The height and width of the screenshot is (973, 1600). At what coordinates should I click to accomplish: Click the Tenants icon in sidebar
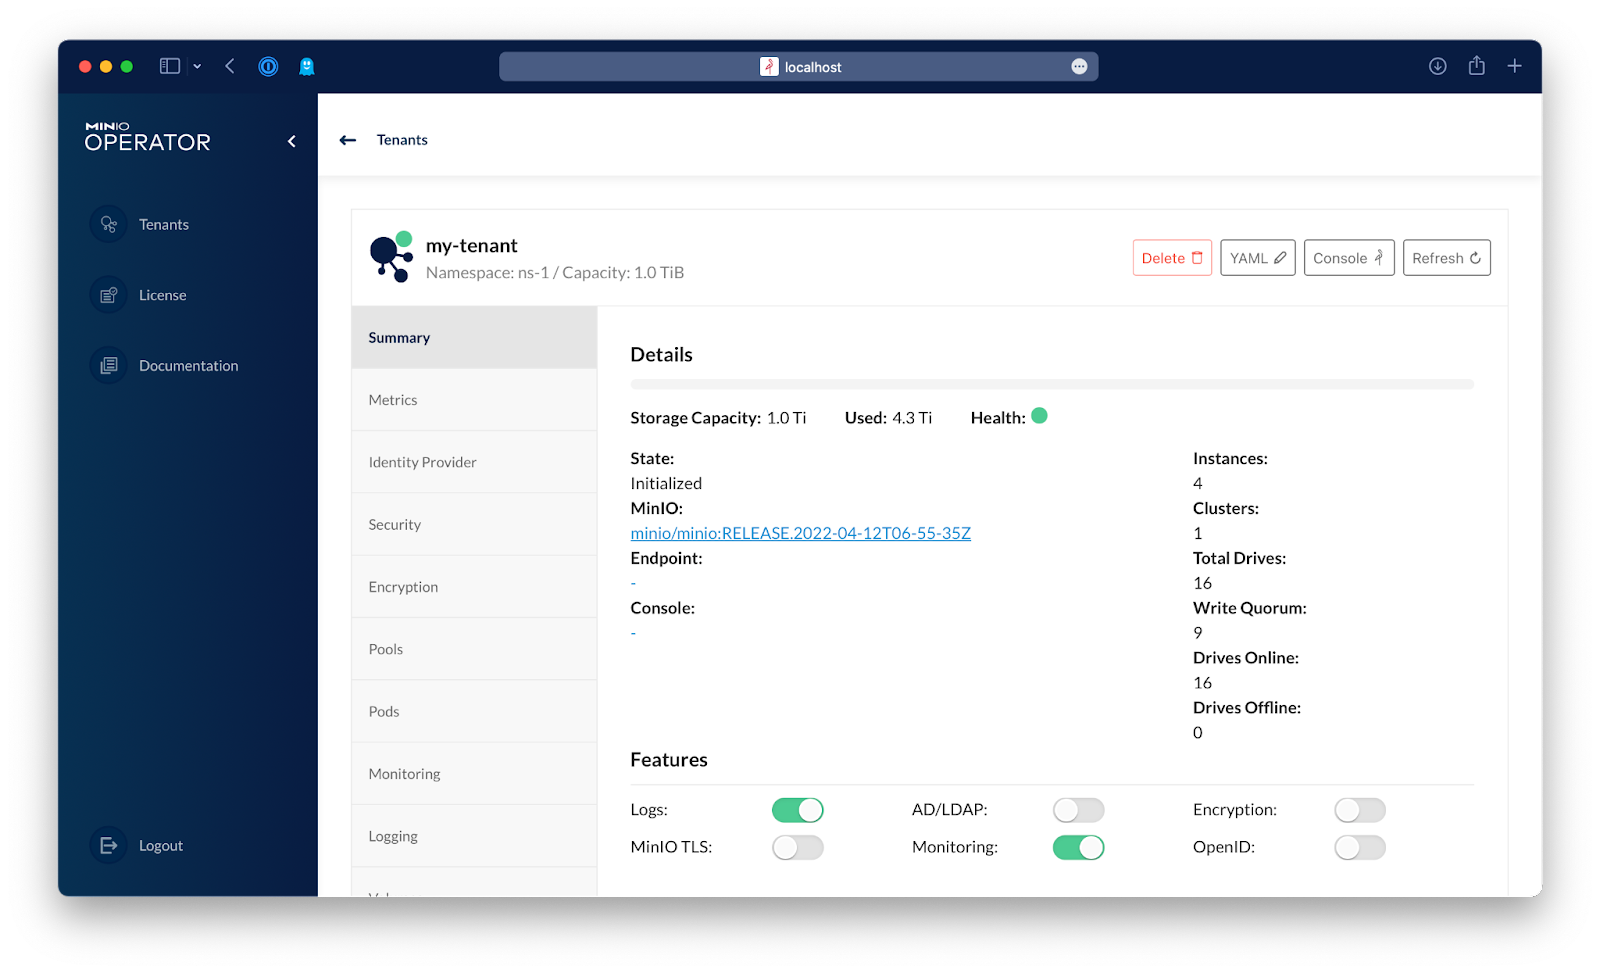click(x=108, y=224)
